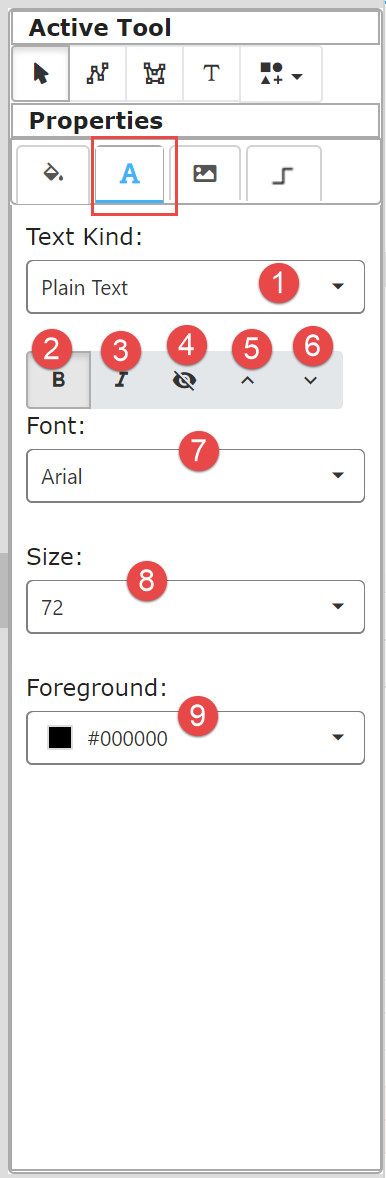The width and height of the screenshot is (386, 1178).
Task: Switch to the text properties tab
Action: pyautogui.click(x=130, y=174)
